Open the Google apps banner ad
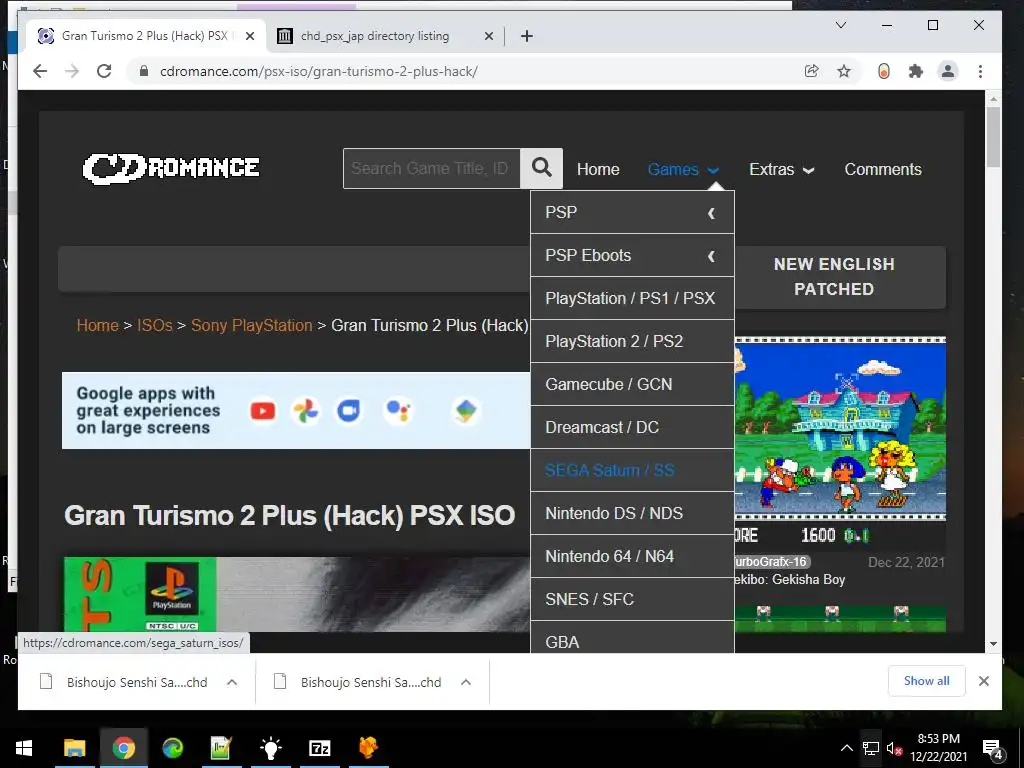This screenshot has width=1024, height=768. (296, 411)
